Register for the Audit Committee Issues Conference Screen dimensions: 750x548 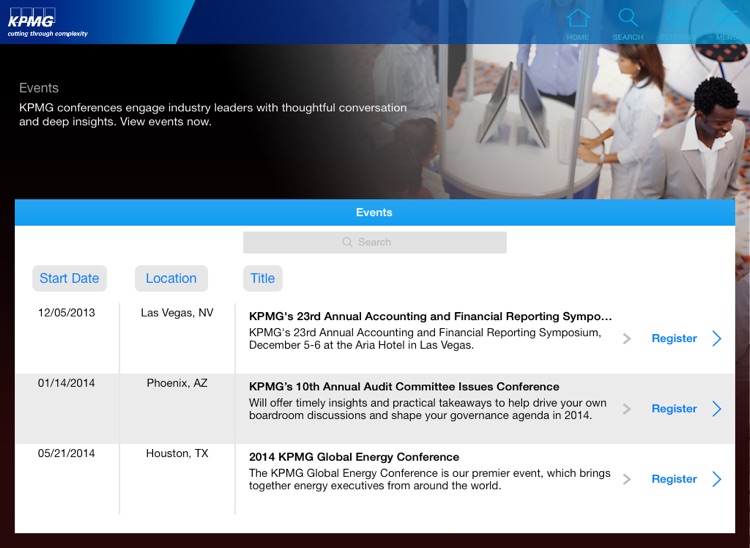[674, 409]
